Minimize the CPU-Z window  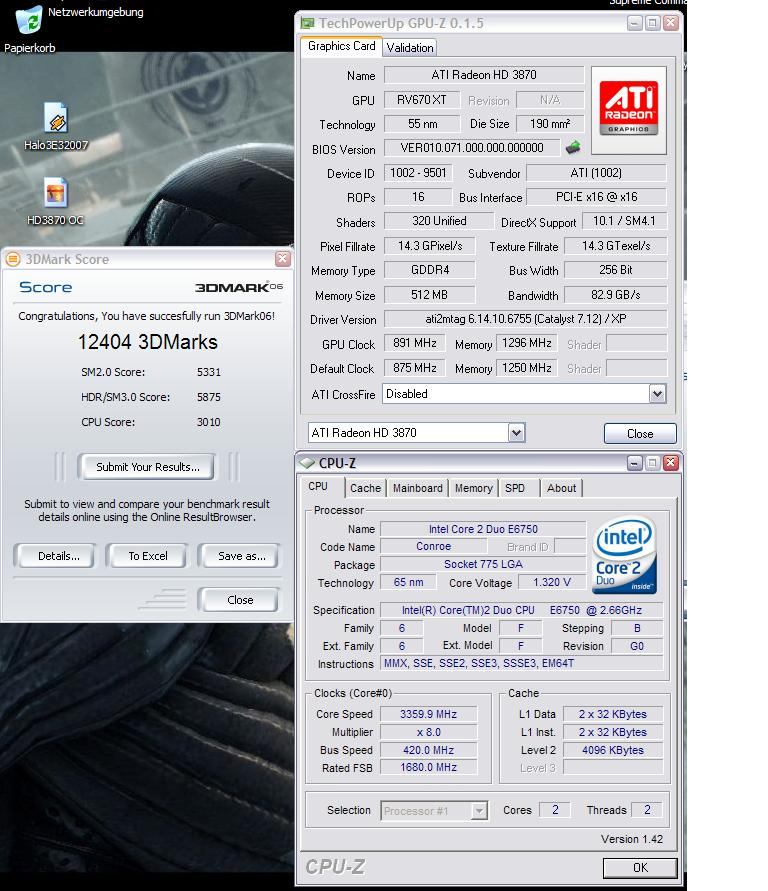635,463
